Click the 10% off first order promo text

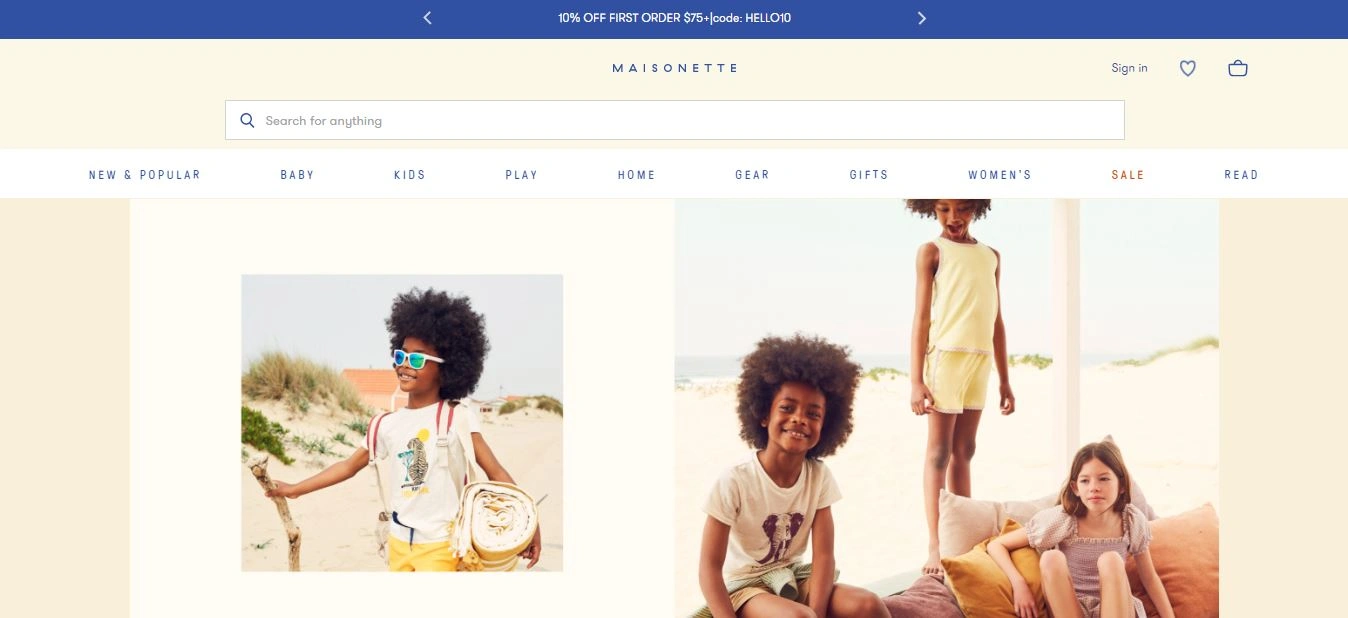coord(675,18)
